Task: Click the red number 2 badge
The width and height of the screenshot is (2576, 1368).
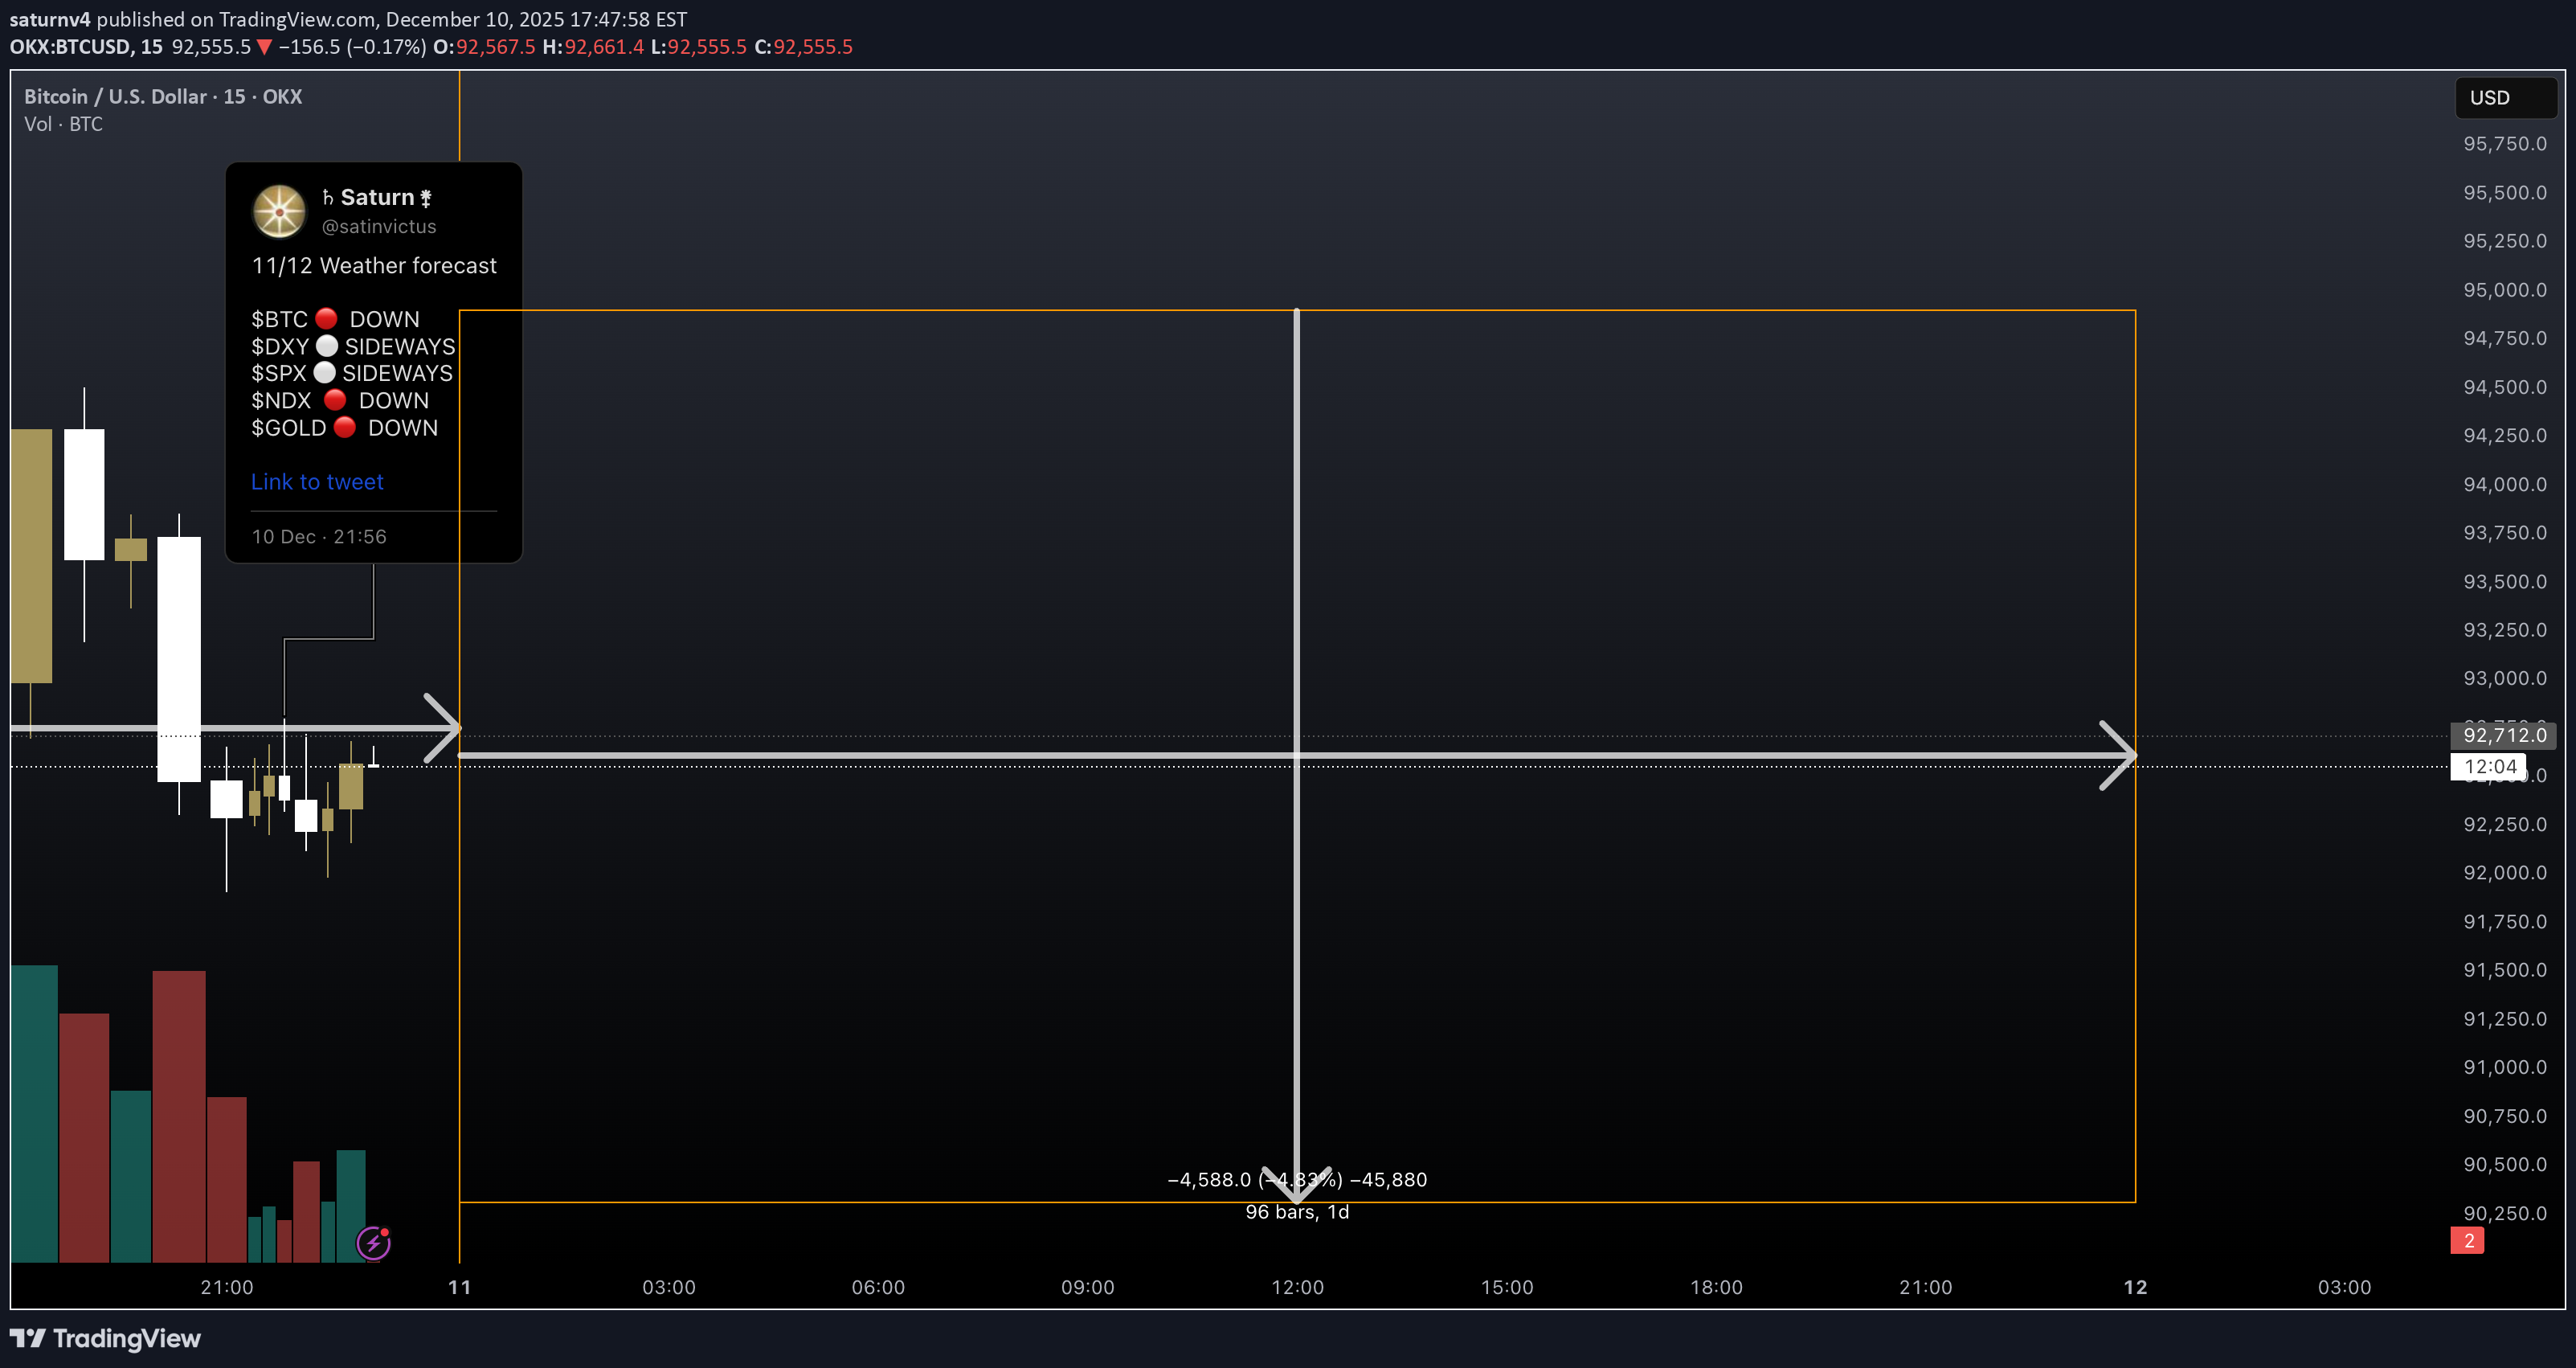Action: click(x=2467, y=1241)
